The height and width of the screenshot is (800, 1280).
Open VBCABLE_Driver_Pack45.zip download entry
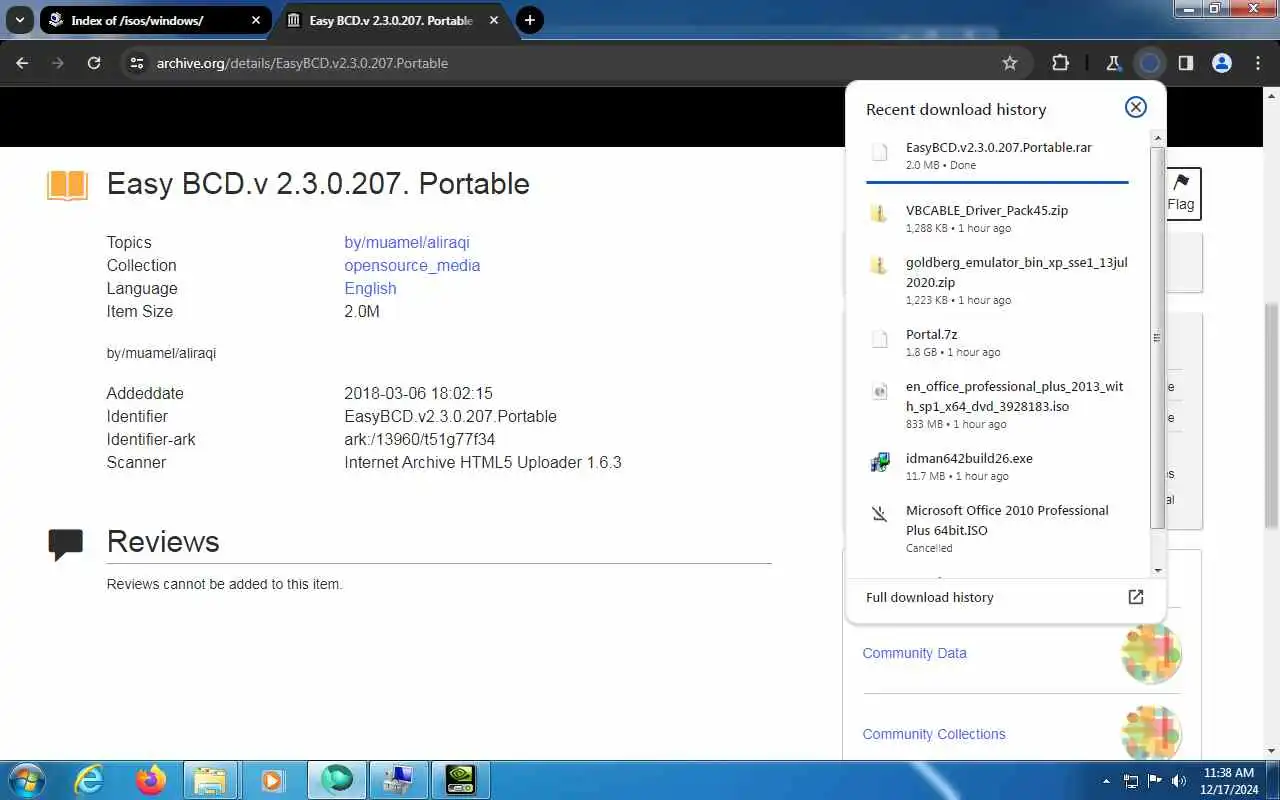pos(1000,219)
